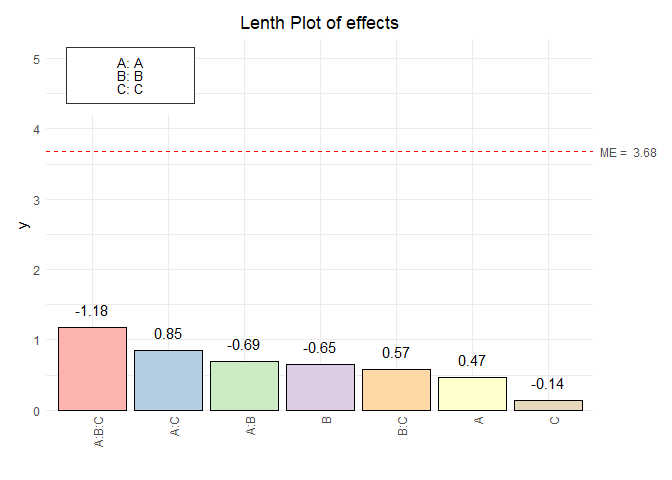This screenshot has height=480, width=672.
Task: Click the y-axis title 'y'
Action: [x=25, y=224]
